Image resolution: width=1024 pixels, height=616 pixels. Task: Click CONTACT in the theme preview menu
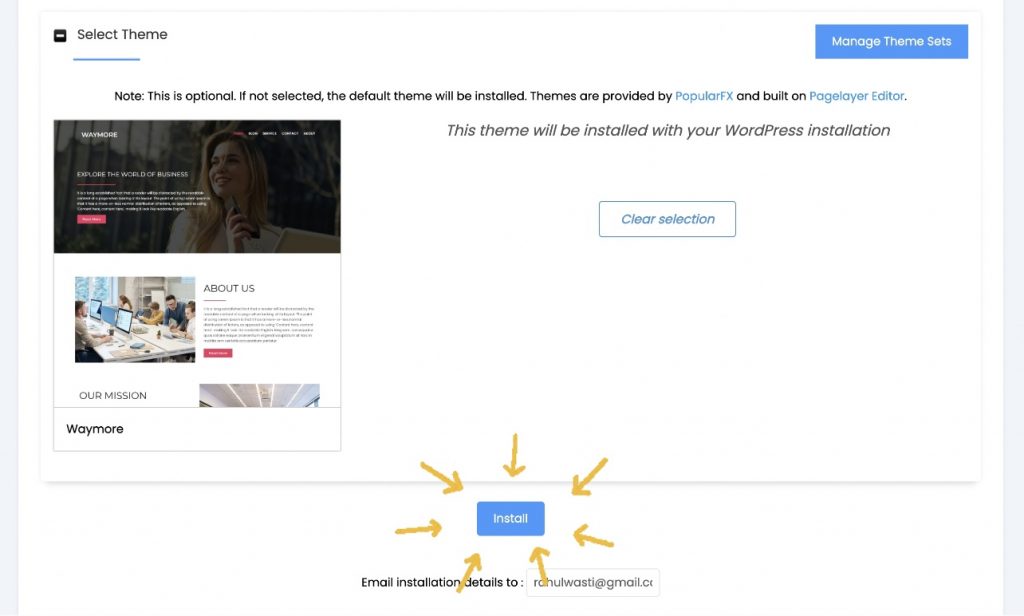(x=290, y=133)
